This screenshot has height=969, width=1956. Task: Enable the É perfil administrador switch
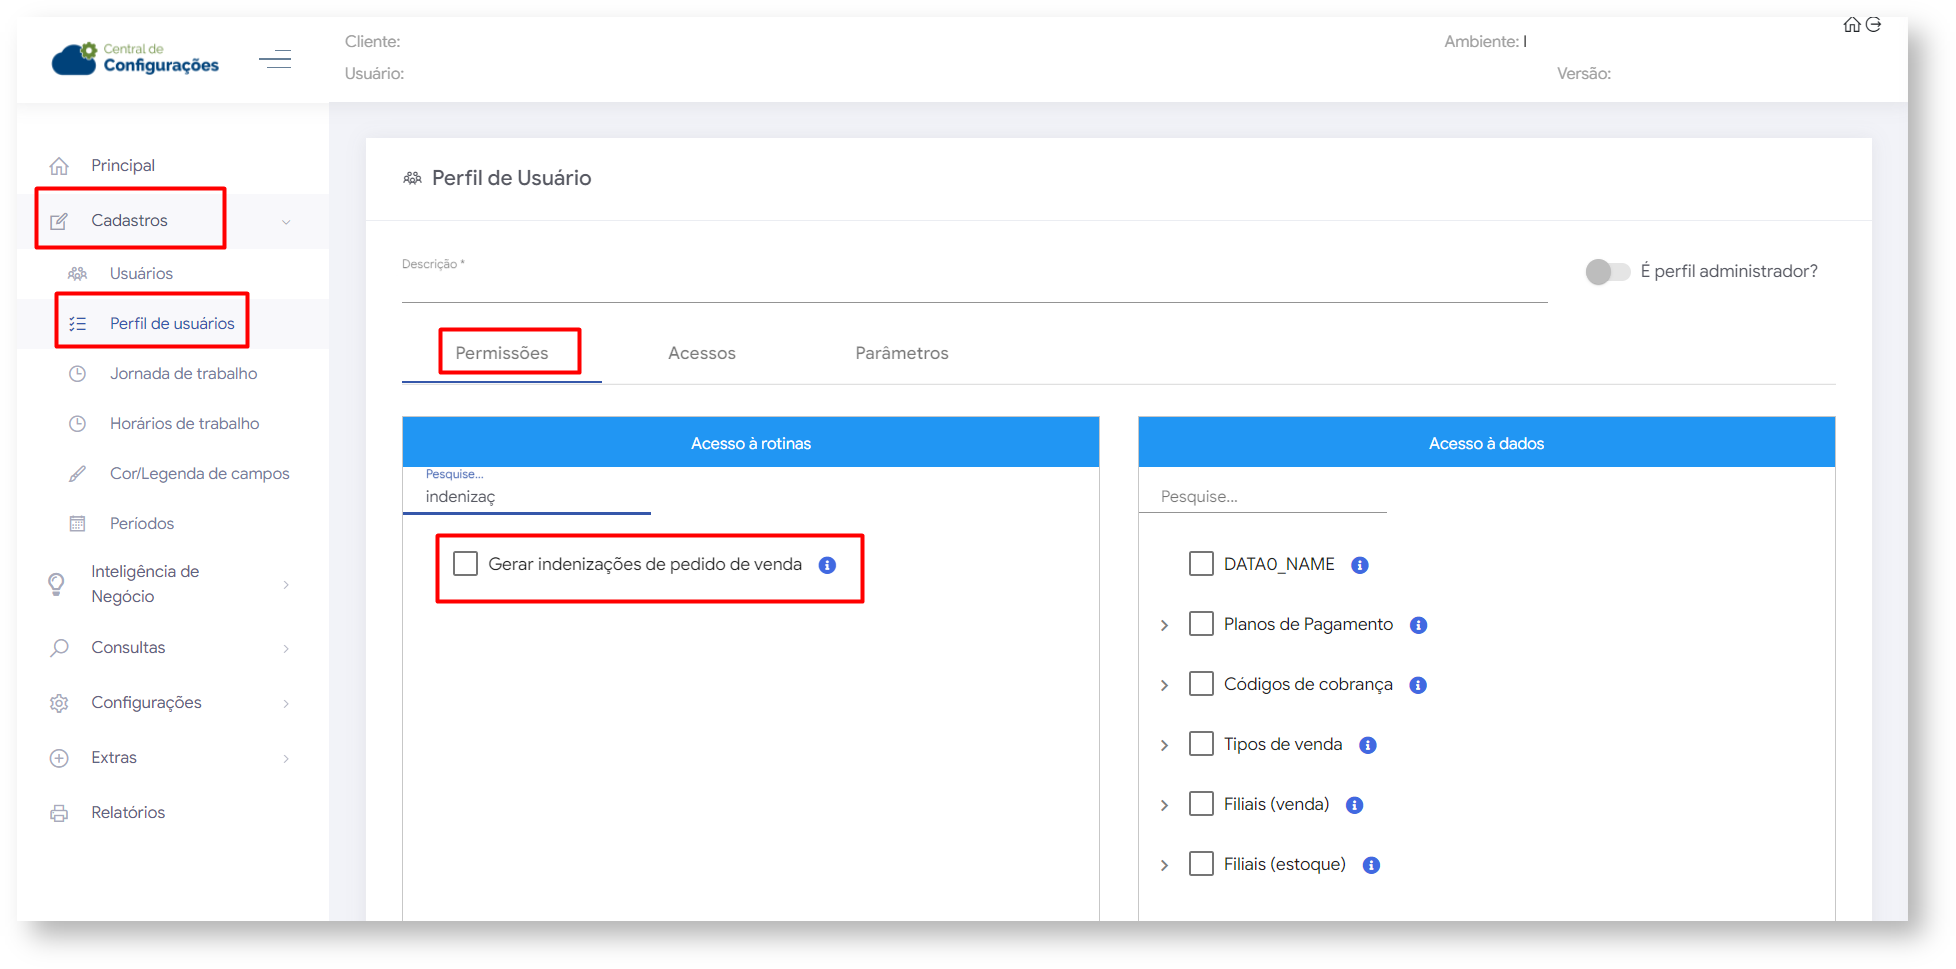tap(1607, 272)
